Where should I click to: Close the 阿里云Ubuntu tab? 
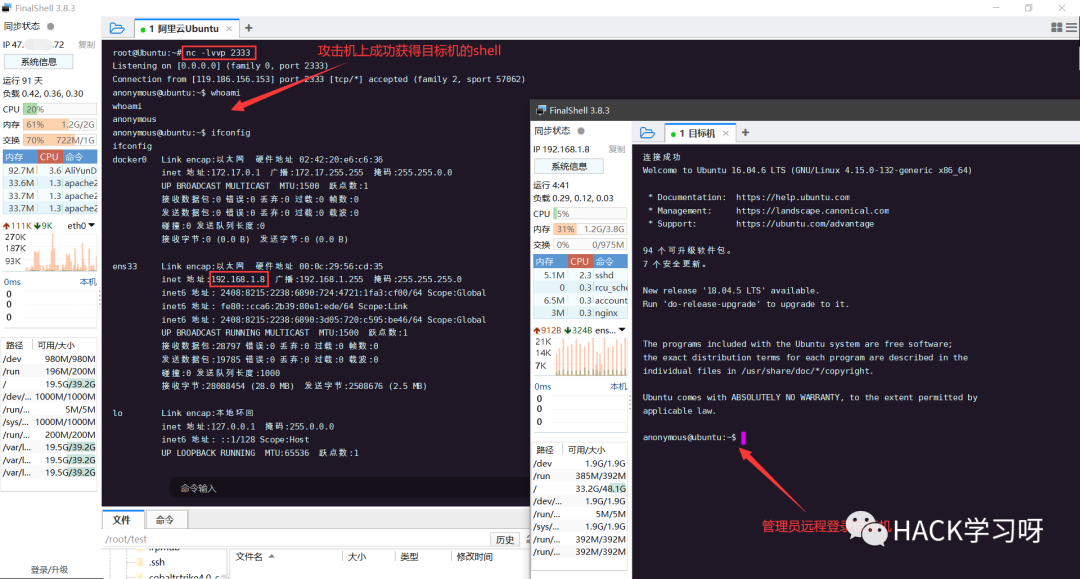click(x=229, y=29)
